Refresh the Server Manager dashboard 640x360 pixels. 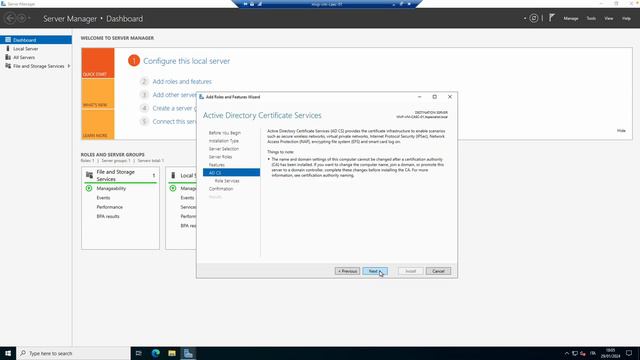click(533, 18)
